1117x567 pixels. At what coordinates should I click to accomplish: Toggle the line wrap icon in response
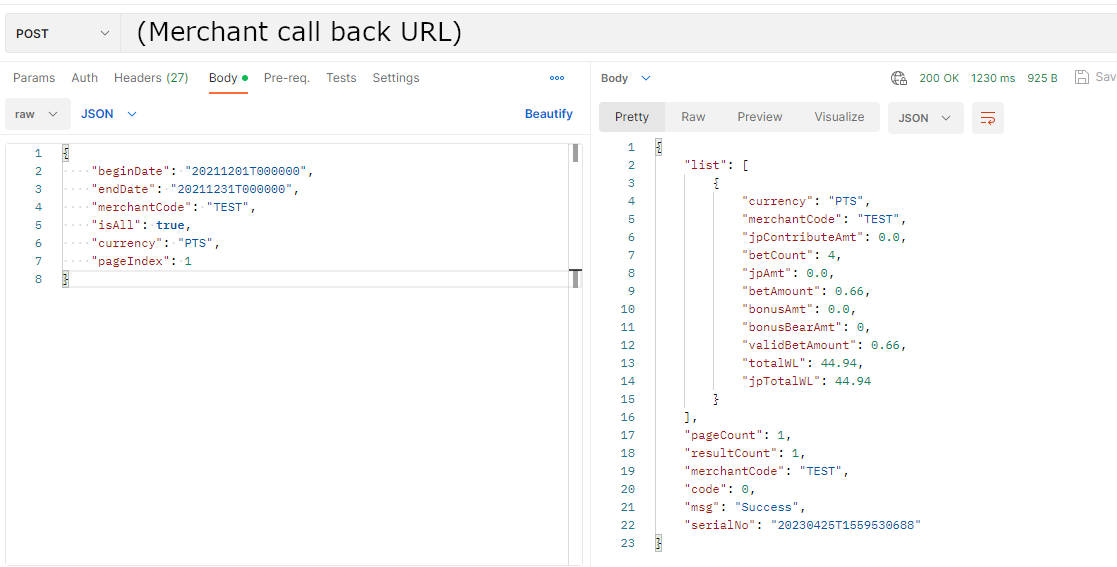pos(987,118)
